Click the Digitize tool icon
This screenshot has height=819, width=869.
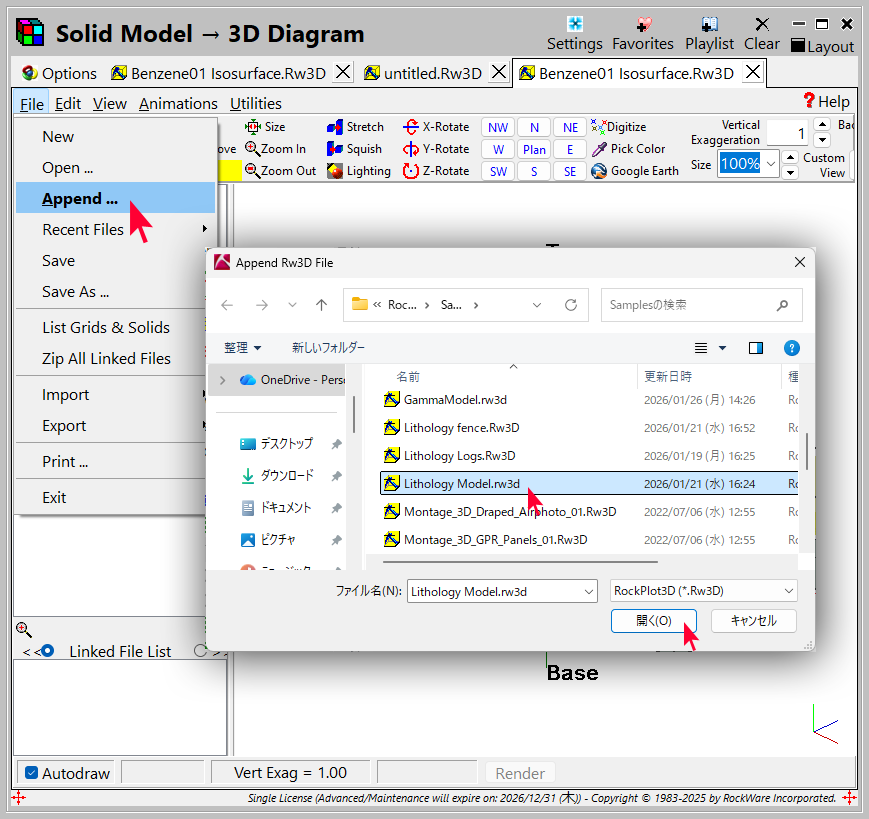pos(599,127)
